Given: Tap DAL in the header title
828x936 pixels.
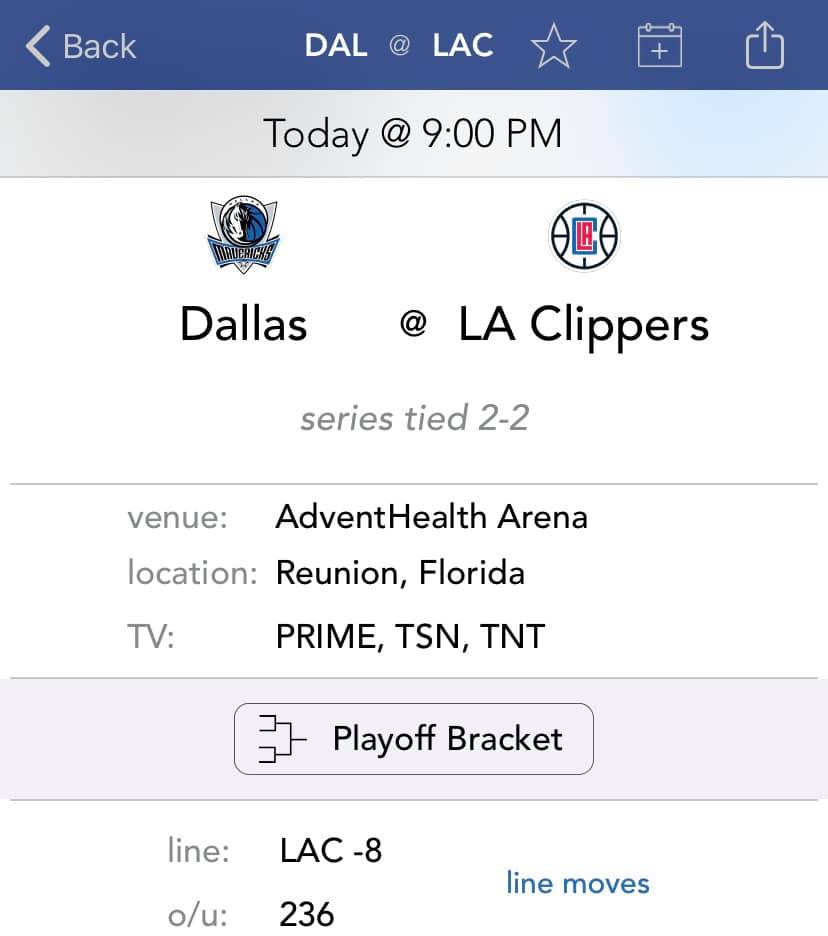Looking at the screenshot, I should [336, 45].
